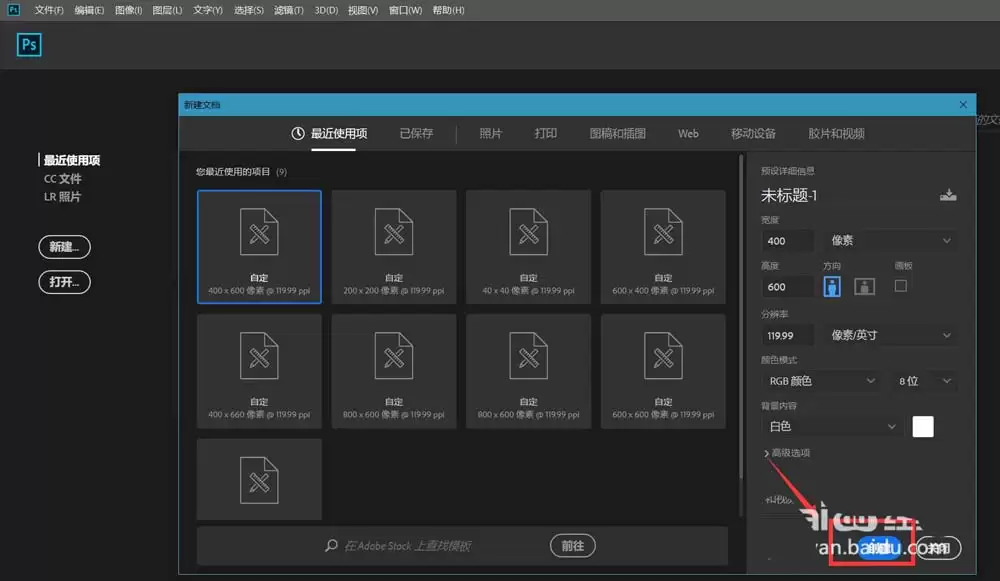Select the unlabeled preset in third row
The height and width of the screenshot is (581, 1000).
tap(259, 479)
